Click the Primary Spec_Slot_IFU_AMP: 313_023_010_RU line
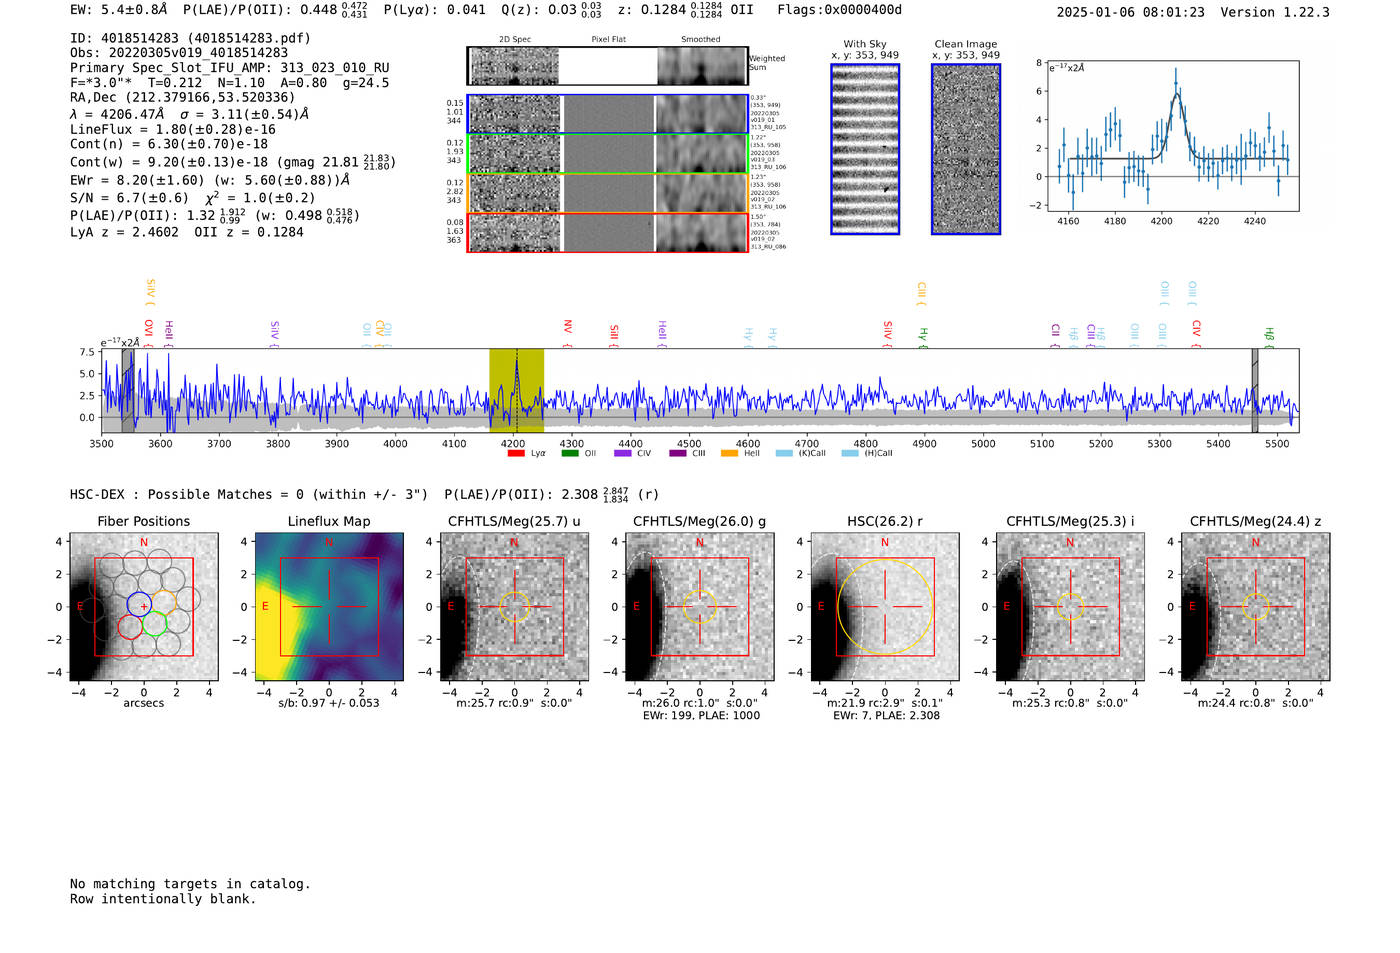 tap(230, 68)
